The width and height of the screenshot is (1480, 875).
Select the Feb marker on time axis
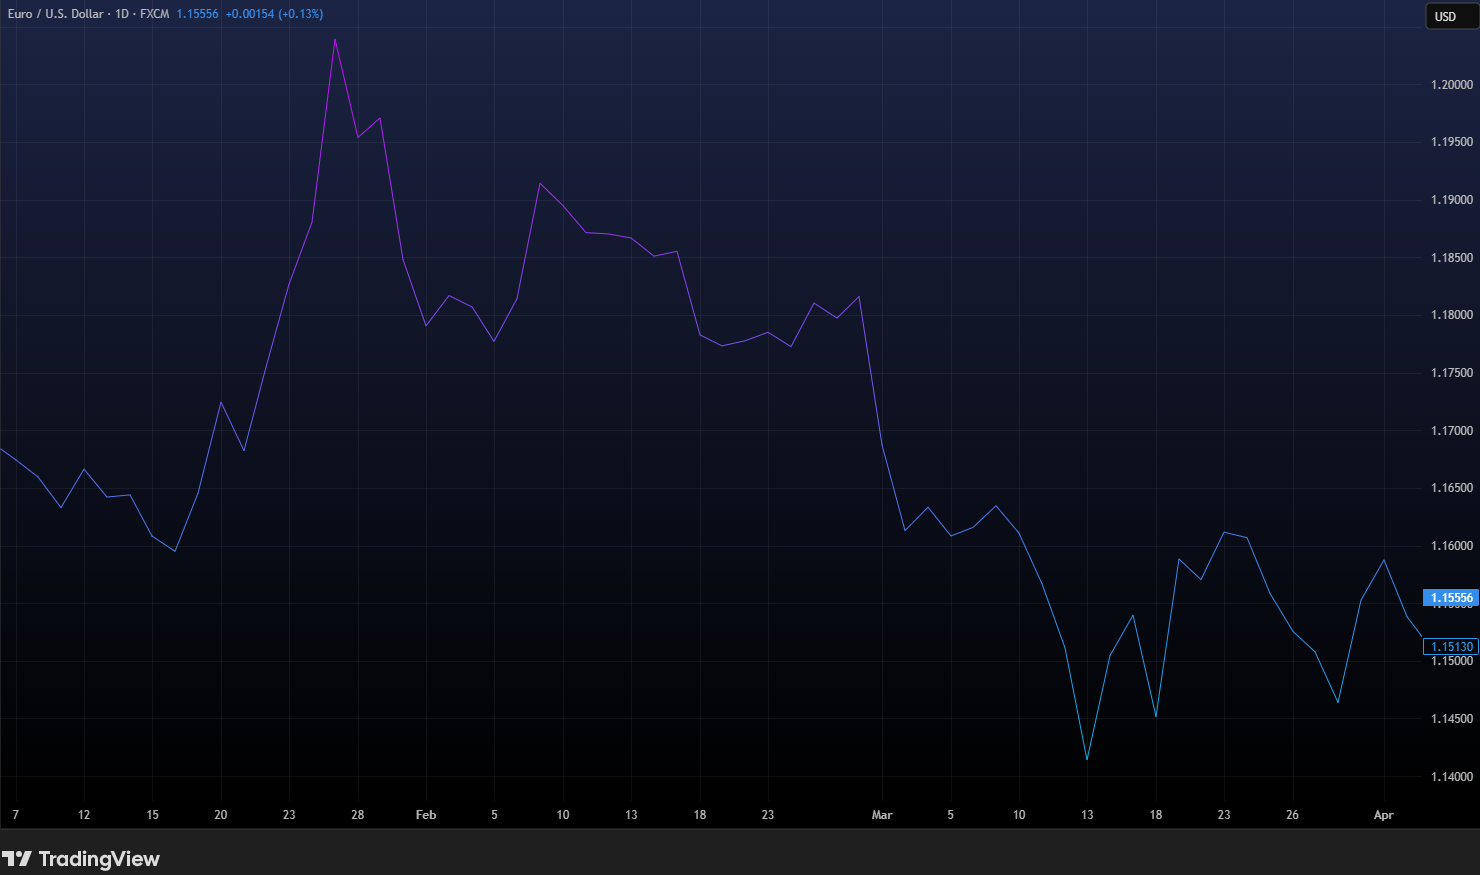pos(426,815)
